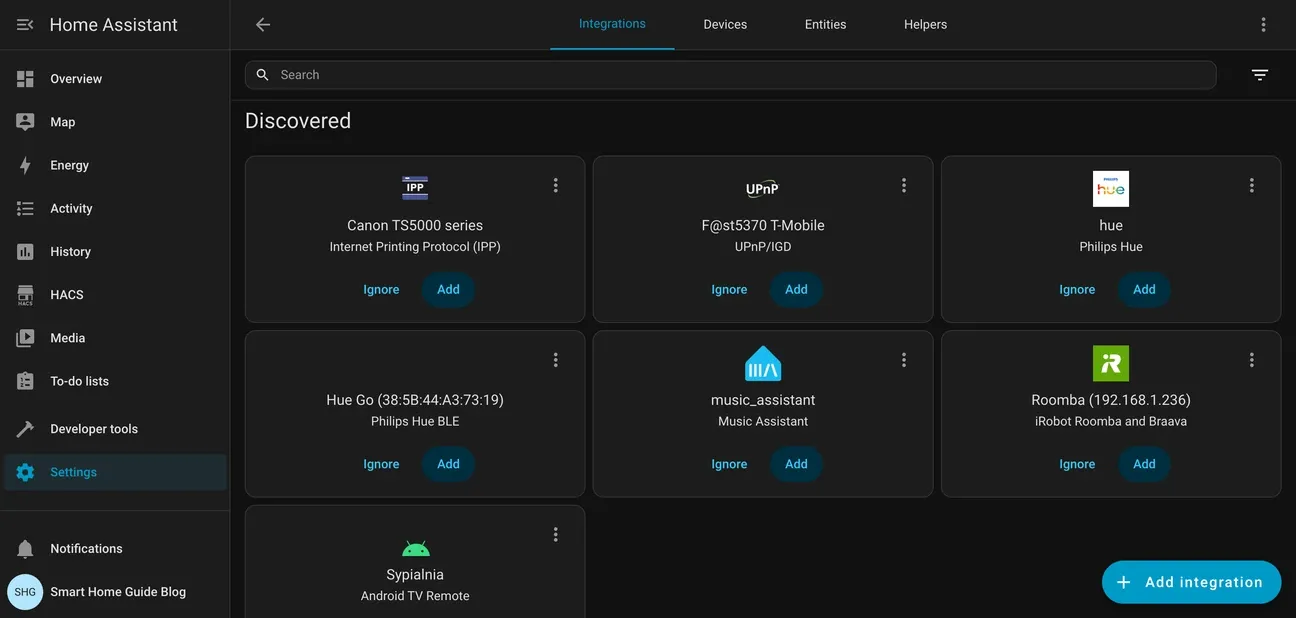The width and height of the screenshot is (1296, 618).
Task: Click Hue Go (38:5B:44:A3:73:19) title text
Action: tap(415, 400)
